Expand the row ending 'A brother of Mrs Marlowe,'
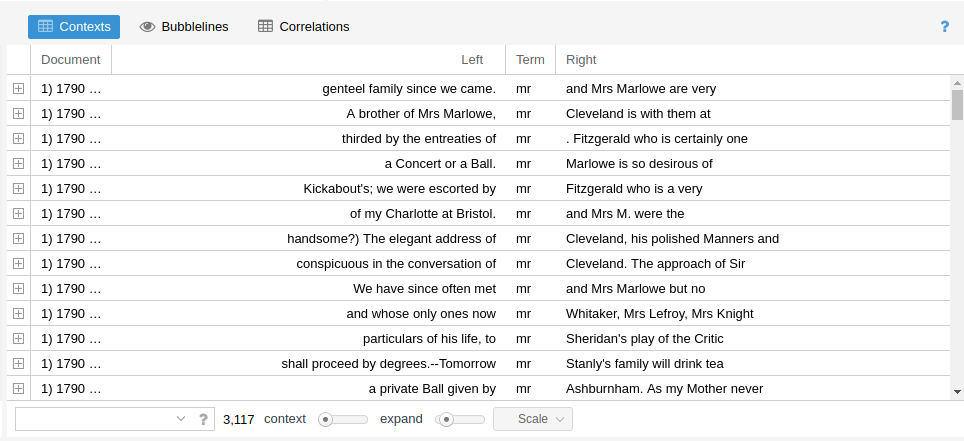Viewport: 964px width, 441px height. pos(18,113)
